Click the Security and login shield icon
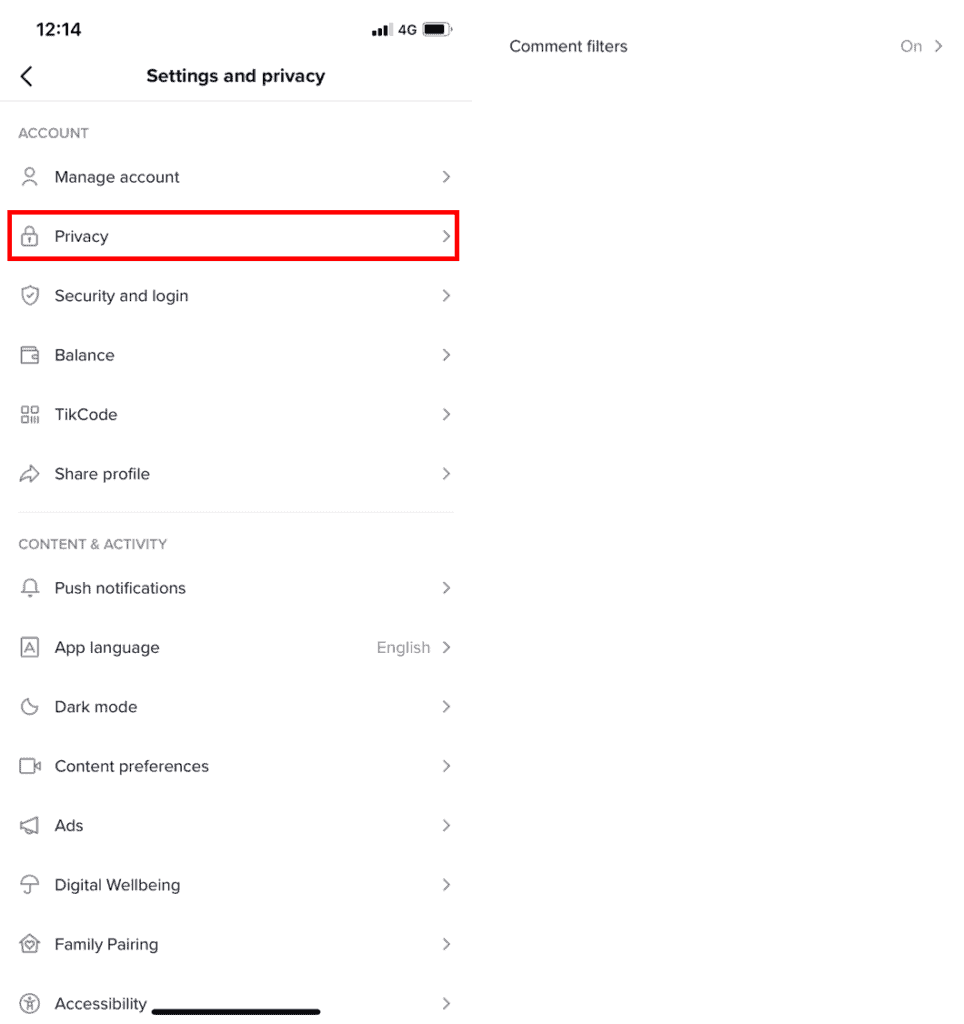This screenshot has width=964, height=1024. click(29, 295)
